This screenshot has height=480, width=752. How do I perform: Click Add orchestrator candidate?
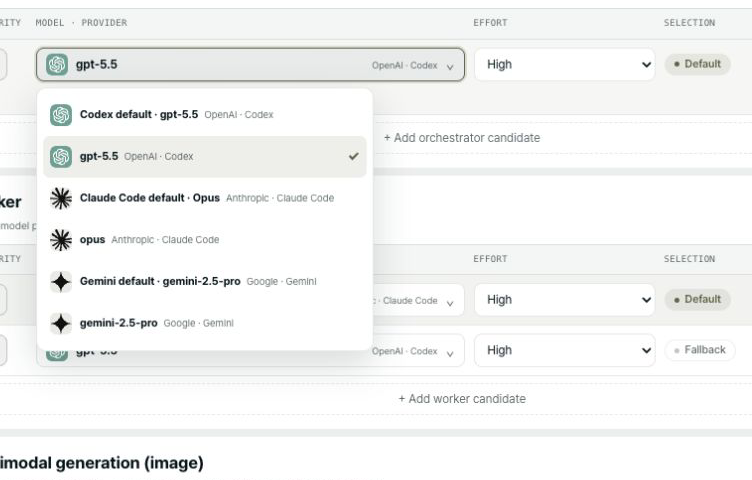click(462, 138)
